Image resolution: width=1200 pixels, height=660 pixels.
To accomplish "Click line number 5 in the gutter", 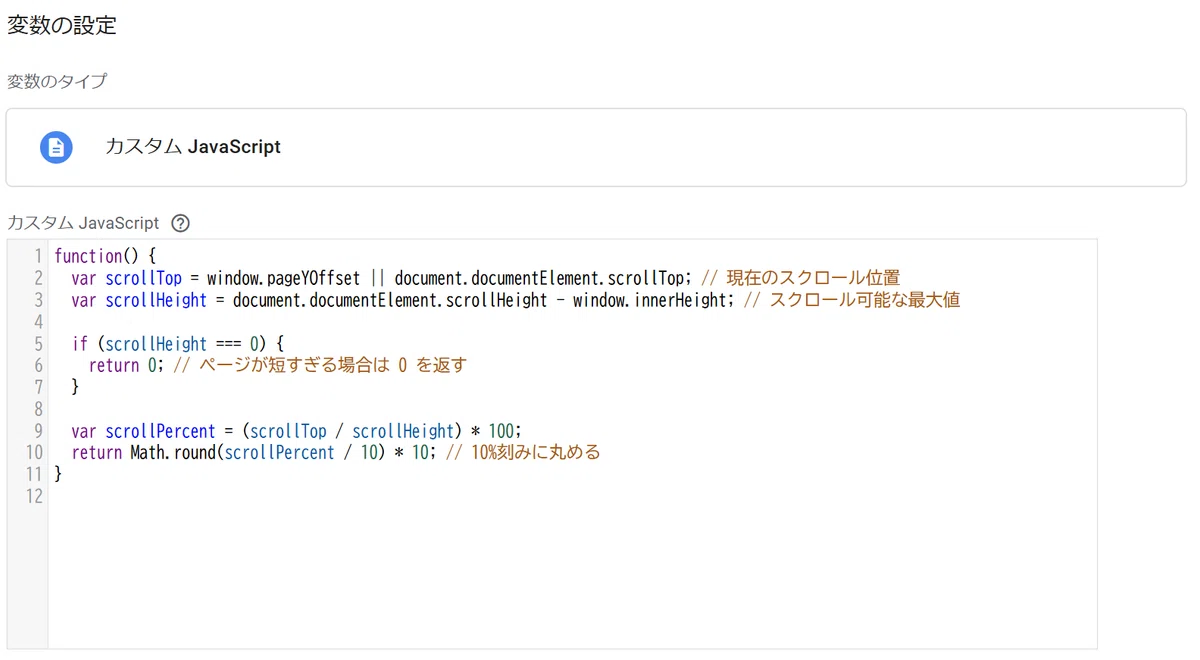I will point(38,344).
